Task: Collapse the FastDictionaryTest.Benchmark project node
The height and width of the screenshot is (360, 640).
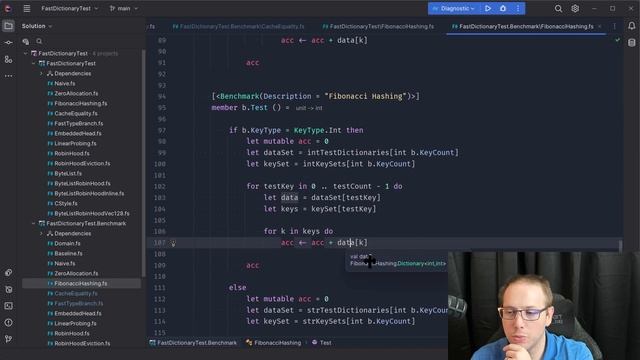Action: [x=33, y=223]
